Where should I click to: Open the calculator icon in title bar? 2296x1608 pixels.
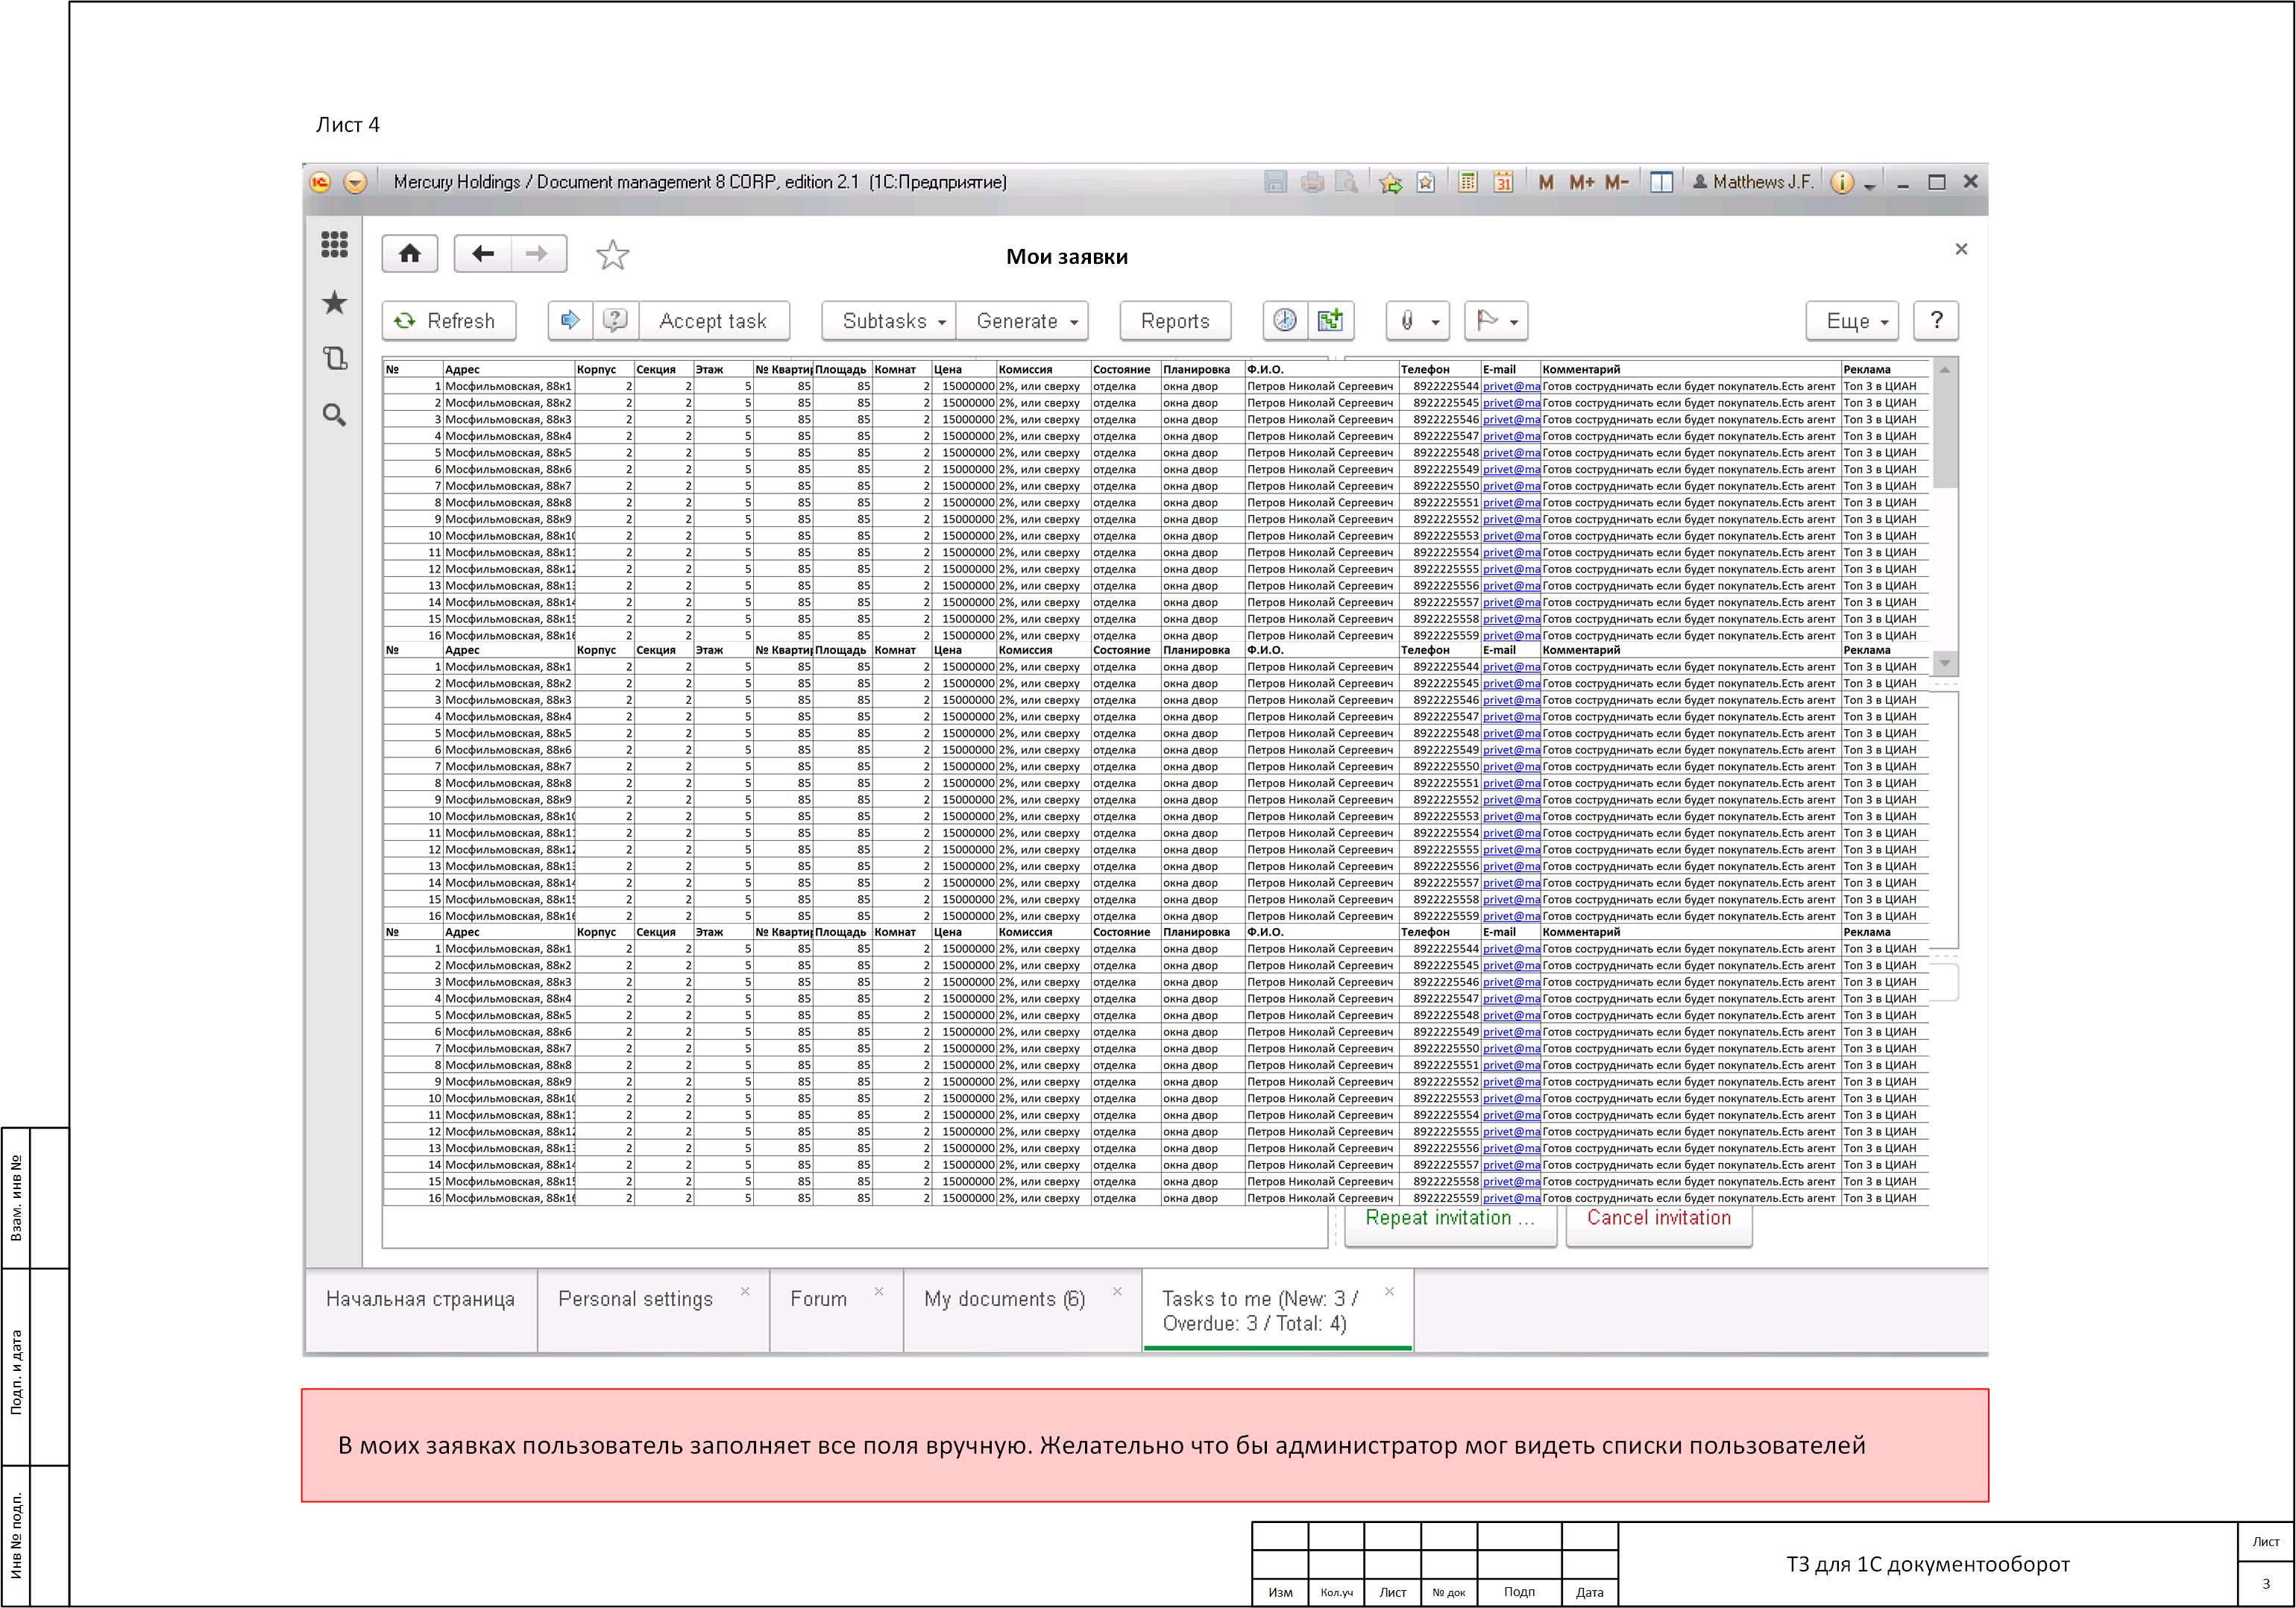click(1467, 182)
